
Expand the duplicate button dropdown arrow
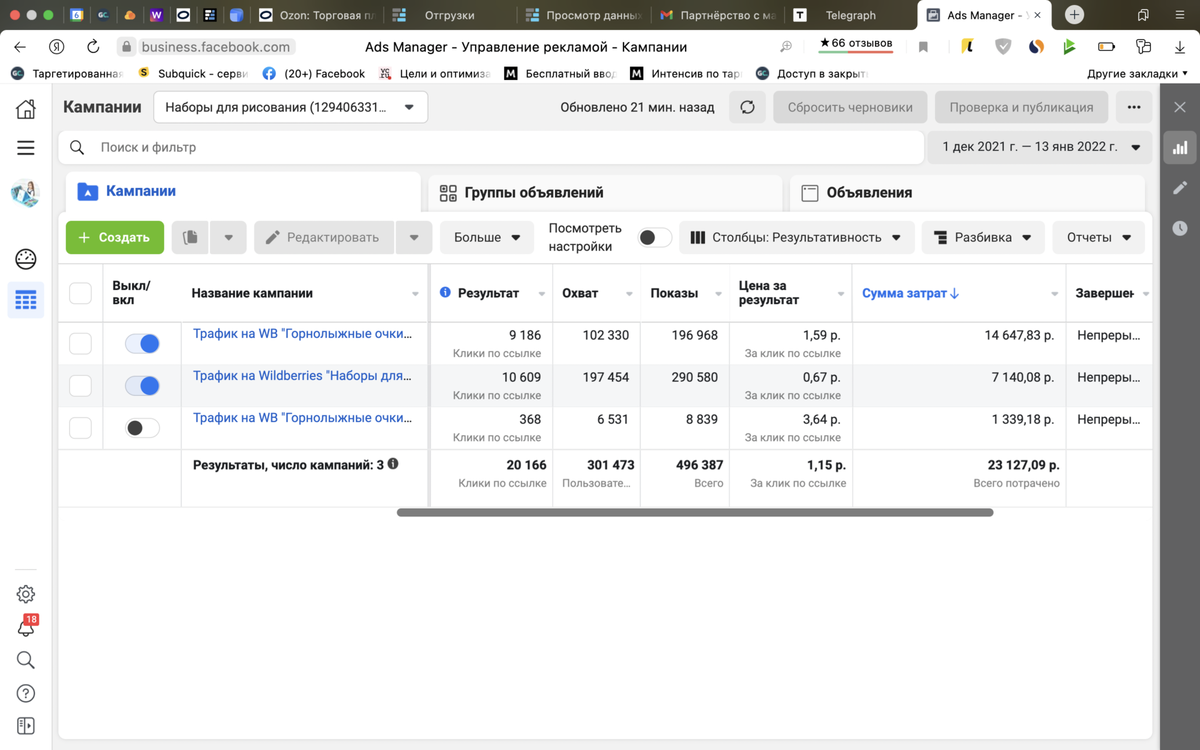pyautogui.click(x=228, y=237)
